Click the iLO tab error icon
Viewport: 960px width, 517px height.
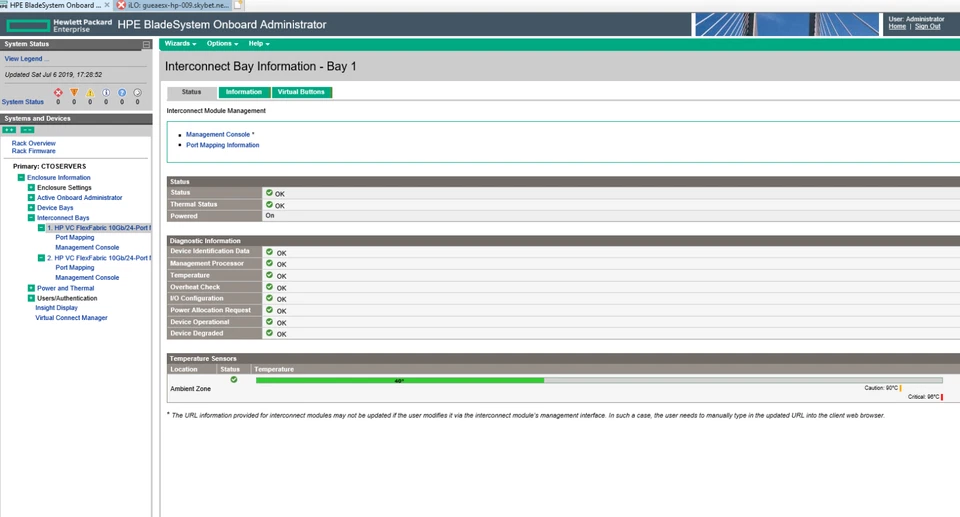(121, 5)
